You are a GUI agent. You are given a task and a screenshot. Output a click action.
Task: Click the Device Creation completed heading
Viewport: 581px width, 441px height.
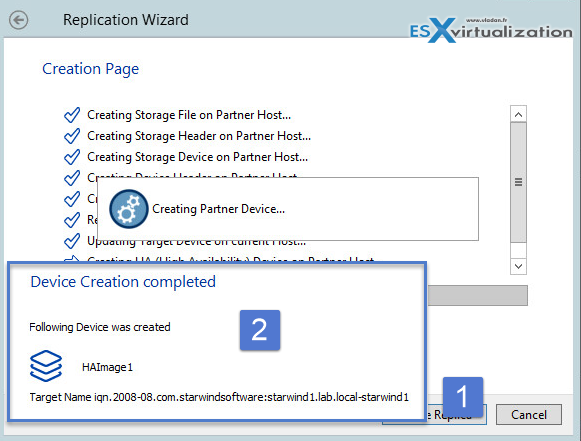pos(123,282)
